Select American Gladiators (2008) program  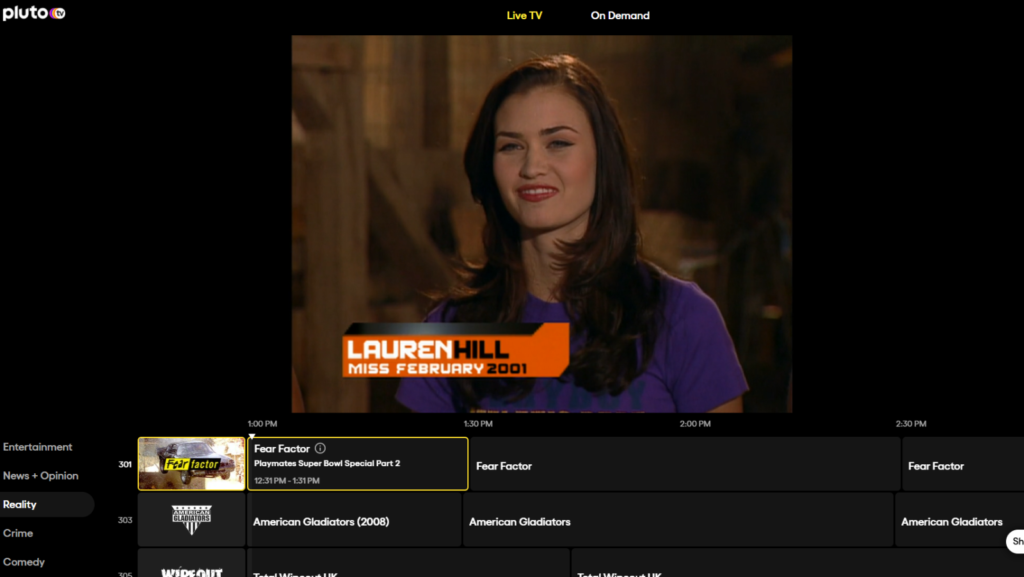tap(355, 520)
